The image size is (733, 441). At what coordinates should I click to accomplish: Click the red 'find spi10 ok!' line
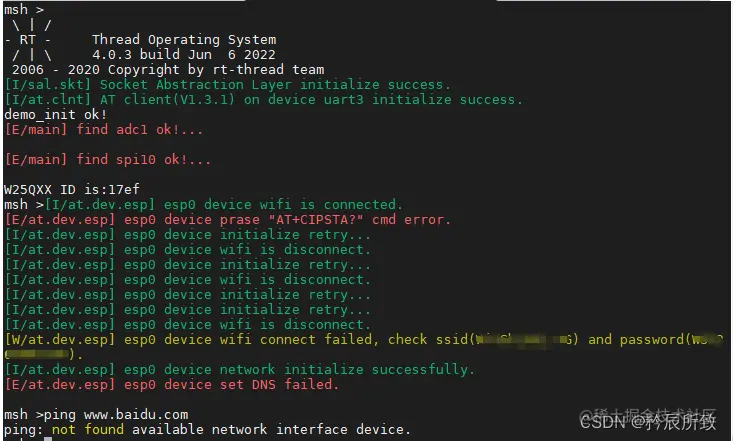coord(108,159)
